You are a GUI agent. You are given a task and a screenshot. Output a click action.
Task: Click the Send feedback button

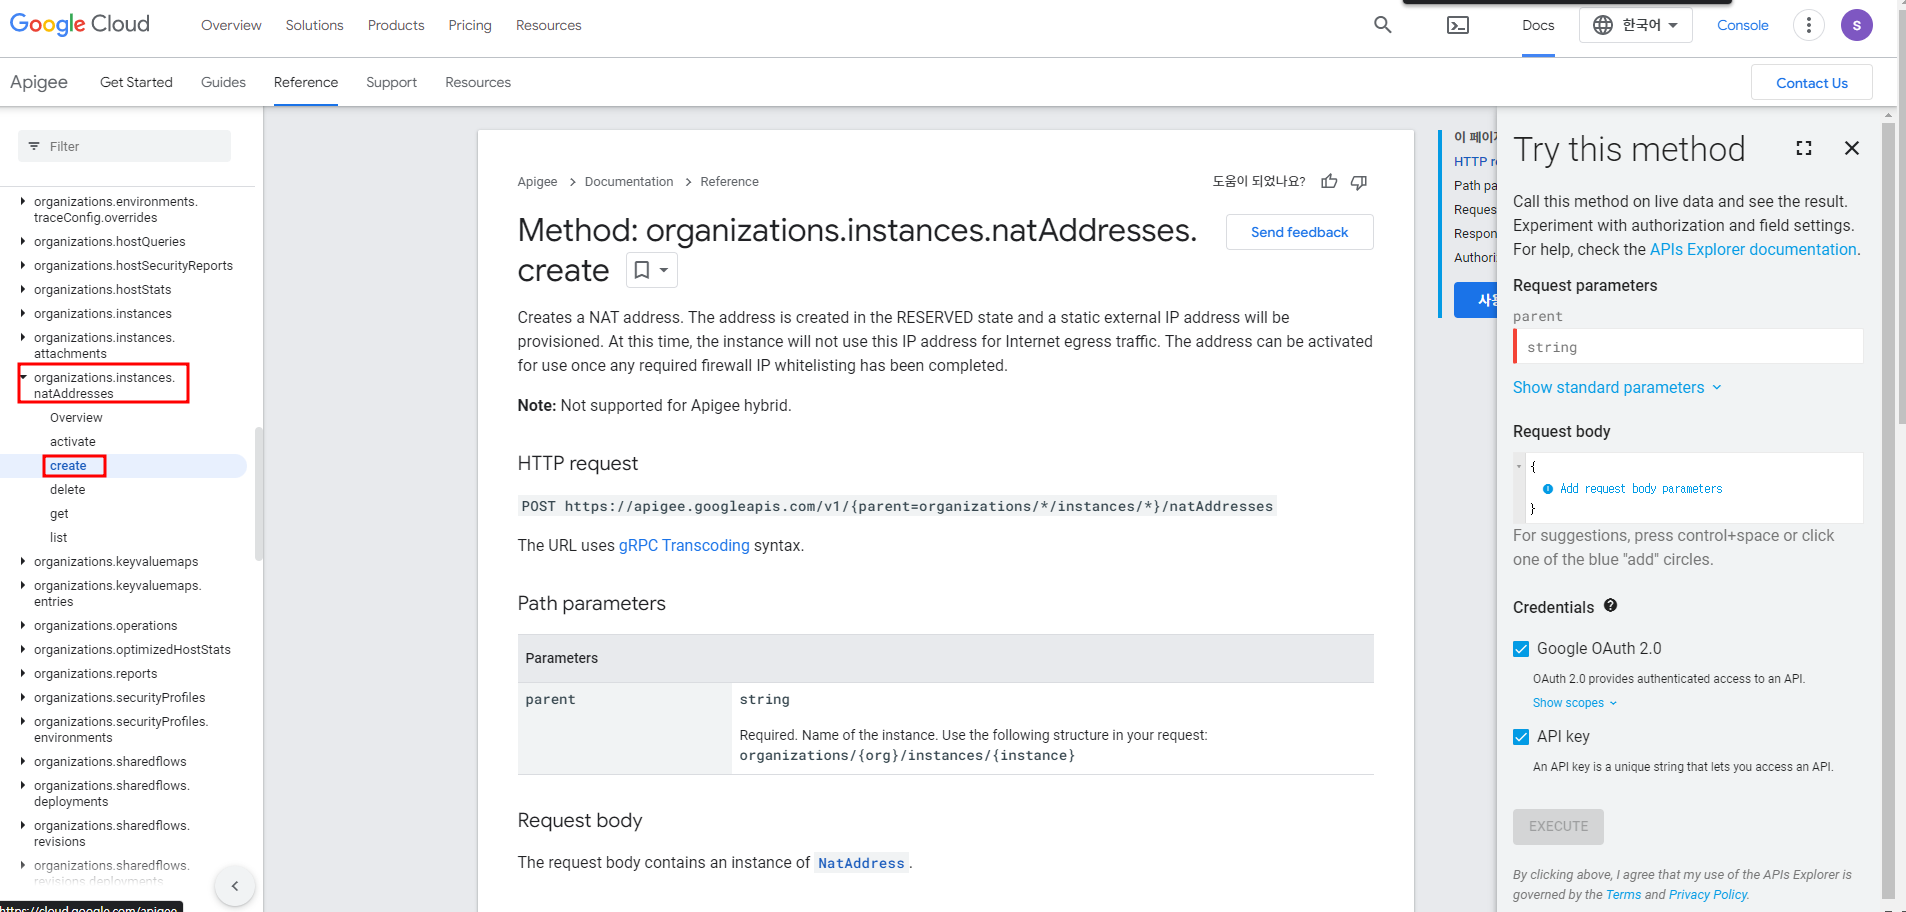tap(1299, 232)
